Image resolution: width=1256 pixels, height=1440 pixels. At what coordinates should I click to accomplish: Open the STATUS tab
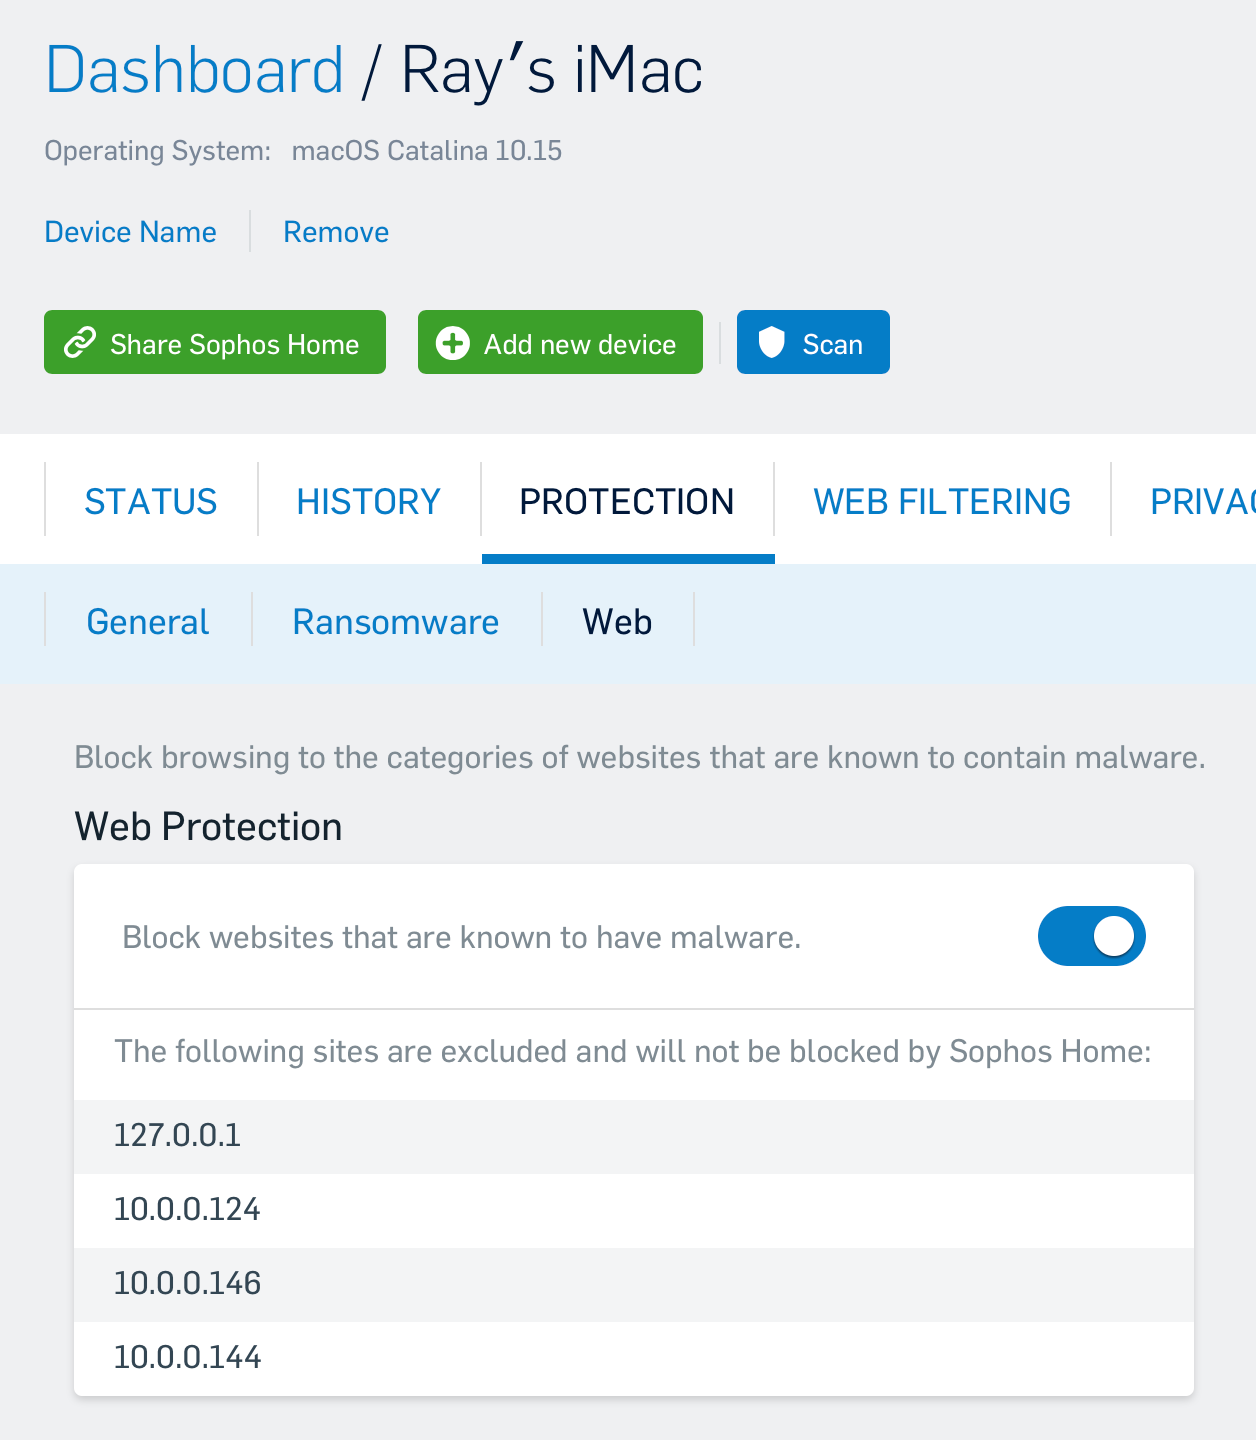[151, 501]
